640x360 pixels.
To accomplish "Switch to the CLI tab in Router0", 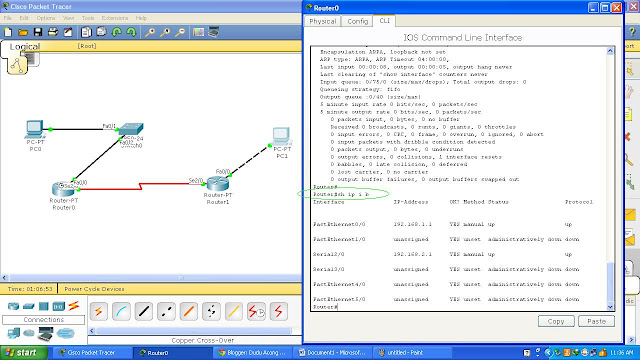I will 384,20.
